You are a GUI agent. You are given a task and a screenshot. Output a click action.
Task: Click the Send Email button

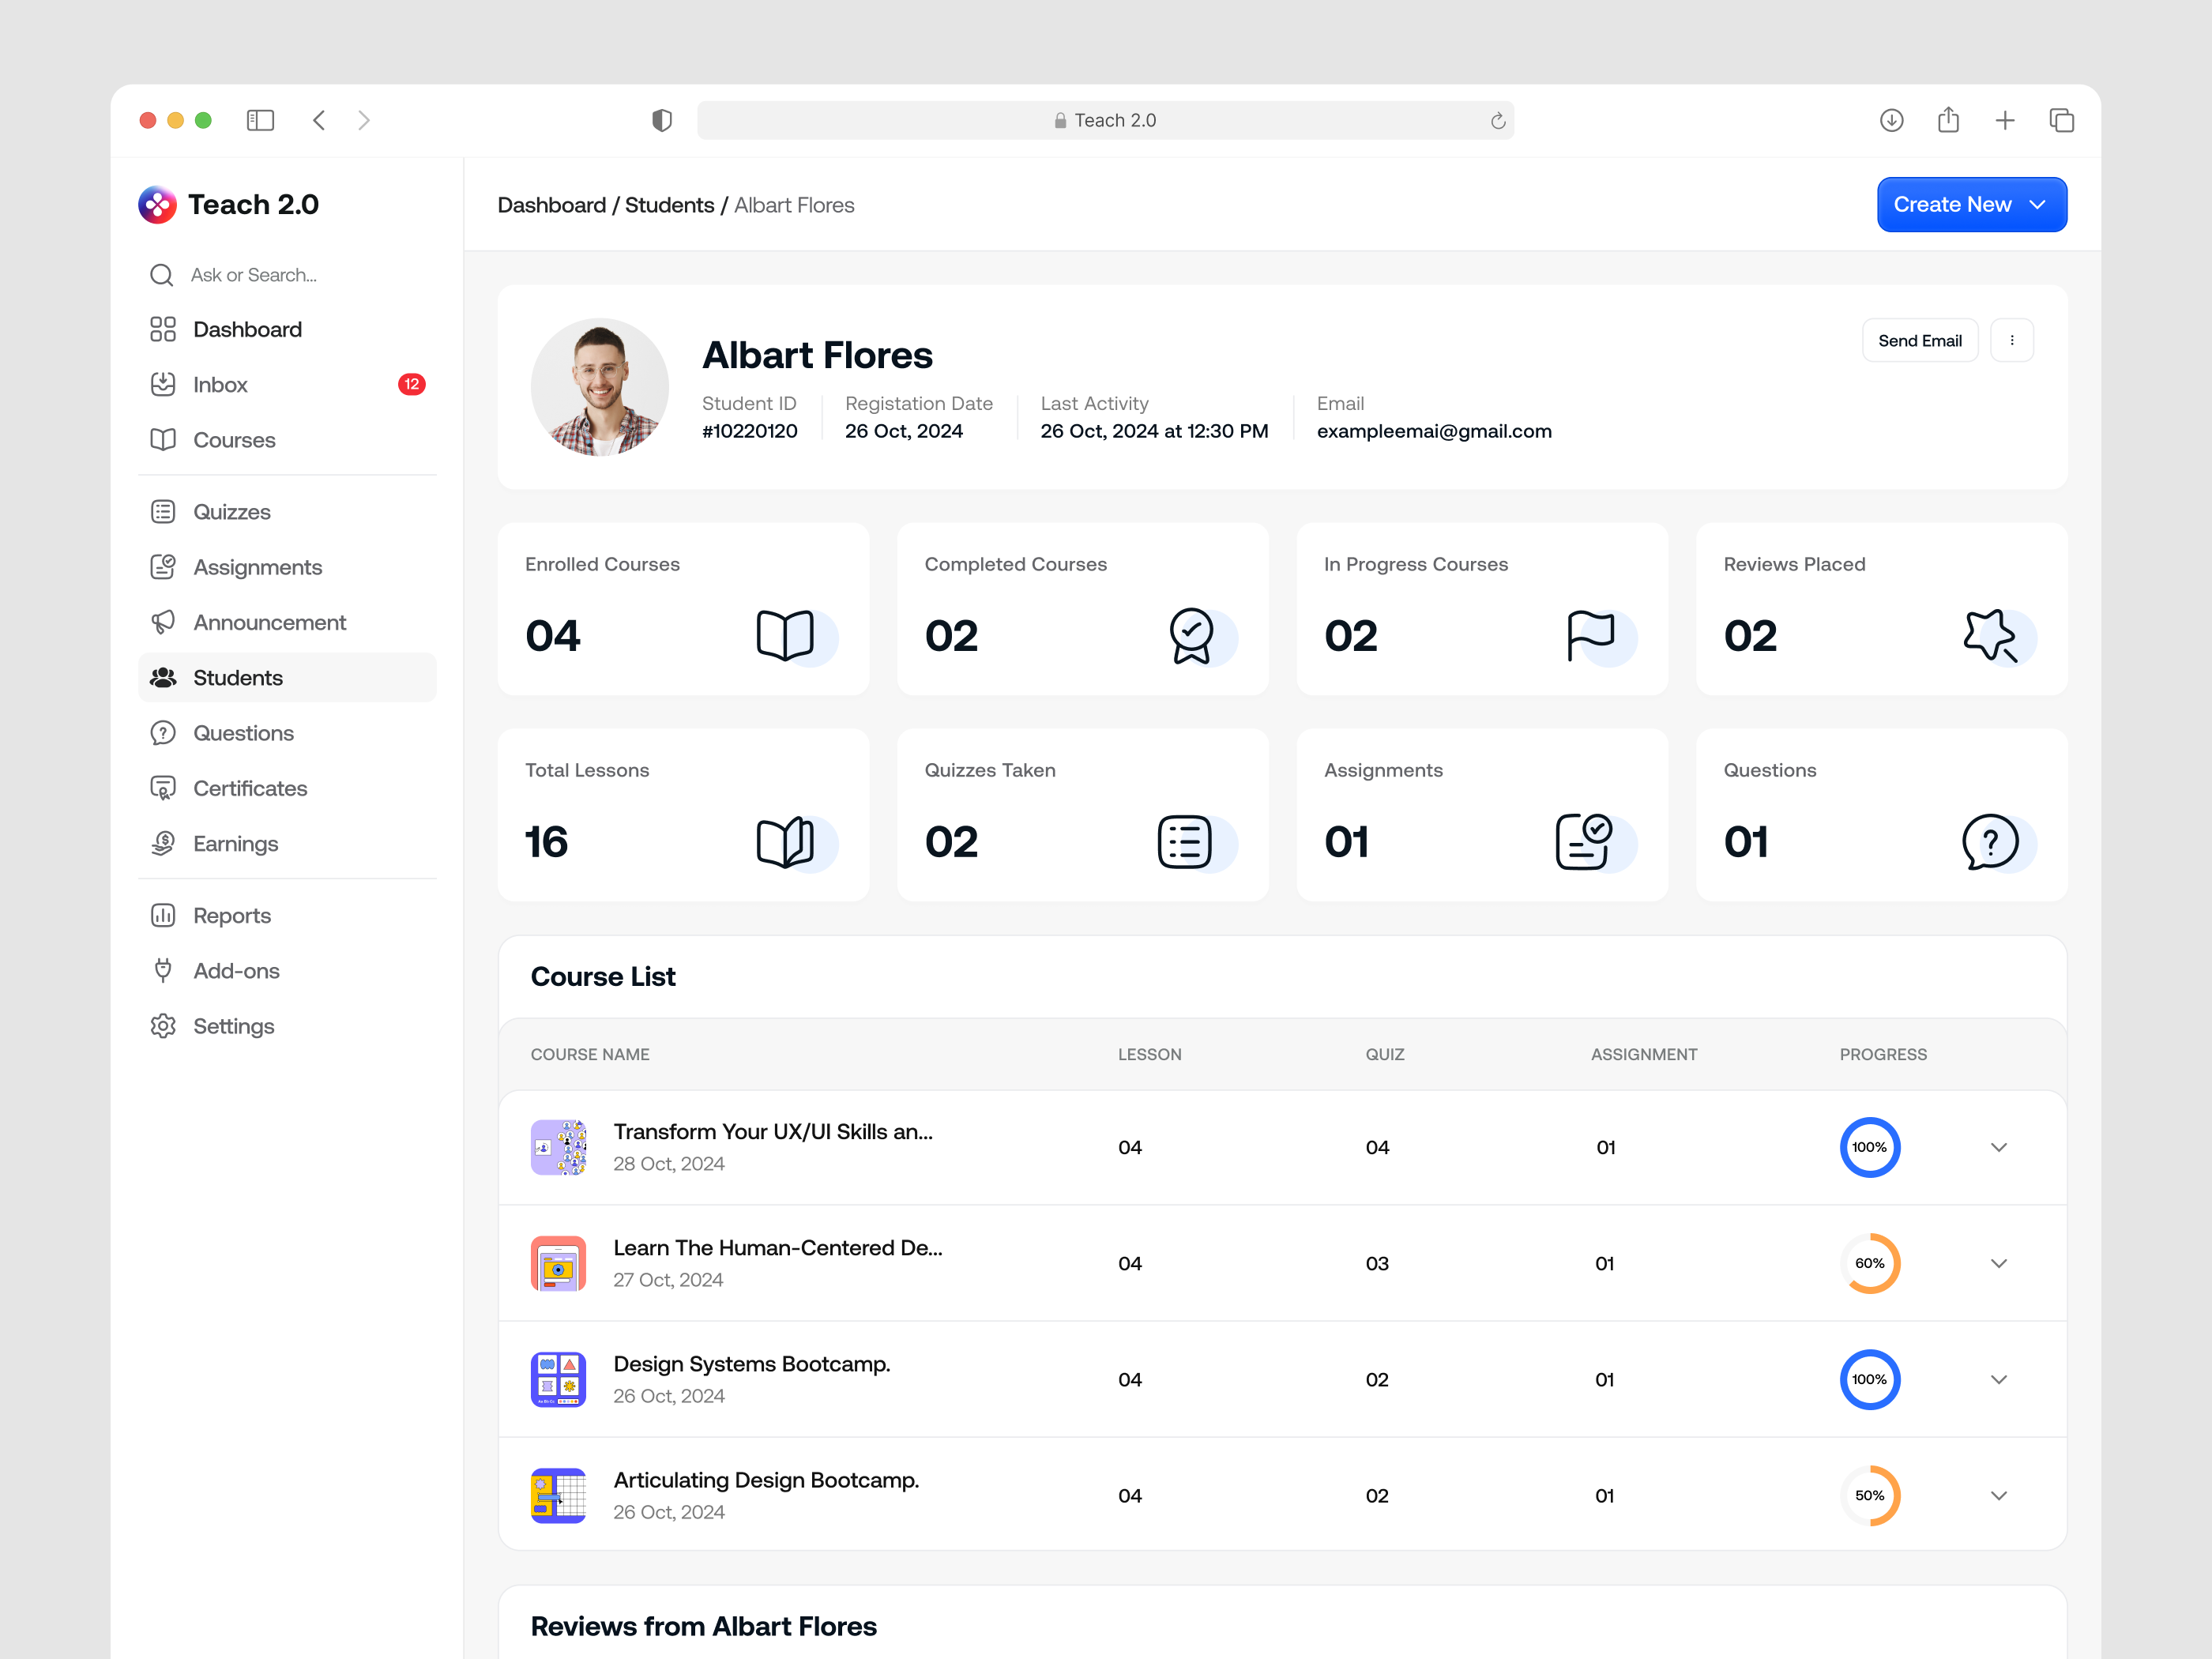point(1919,340)
